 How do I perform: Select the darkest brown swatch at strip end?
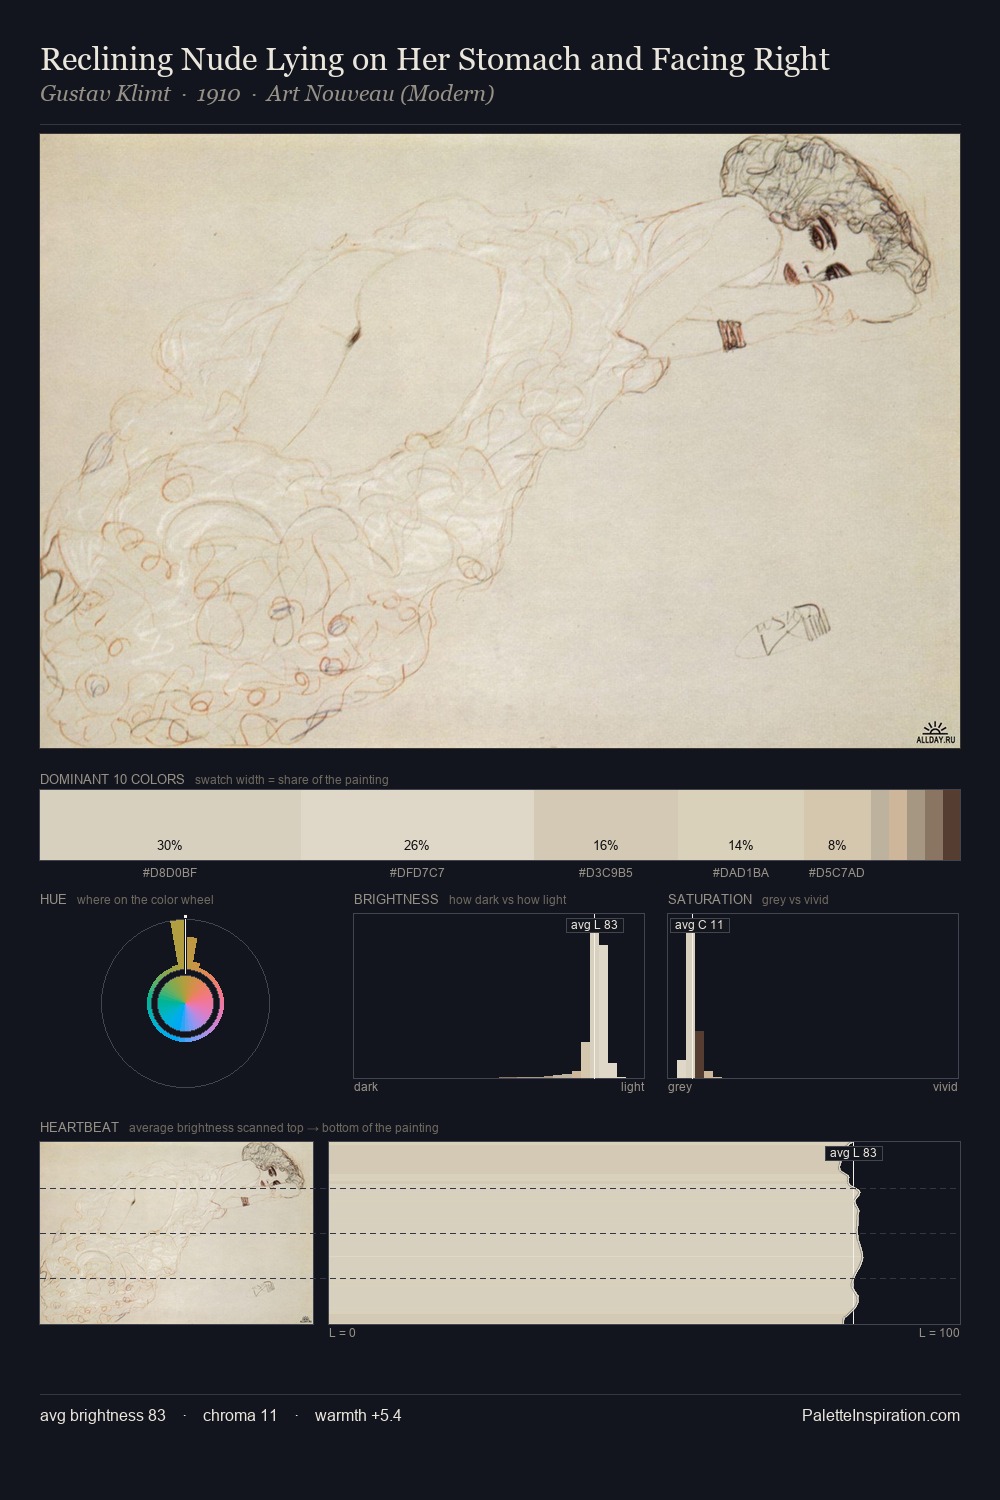tap(951, 825)
